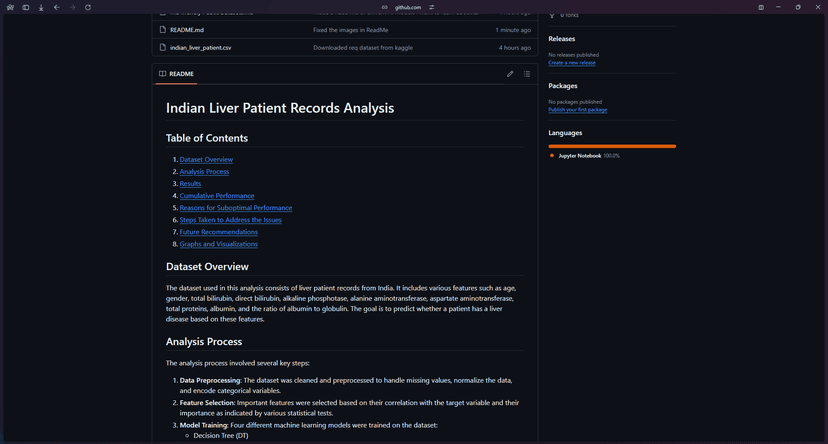The width and height of the screenshot is (828, 444).
Task: Jump to Dataset Overview in contents
Action: point(206,160)
